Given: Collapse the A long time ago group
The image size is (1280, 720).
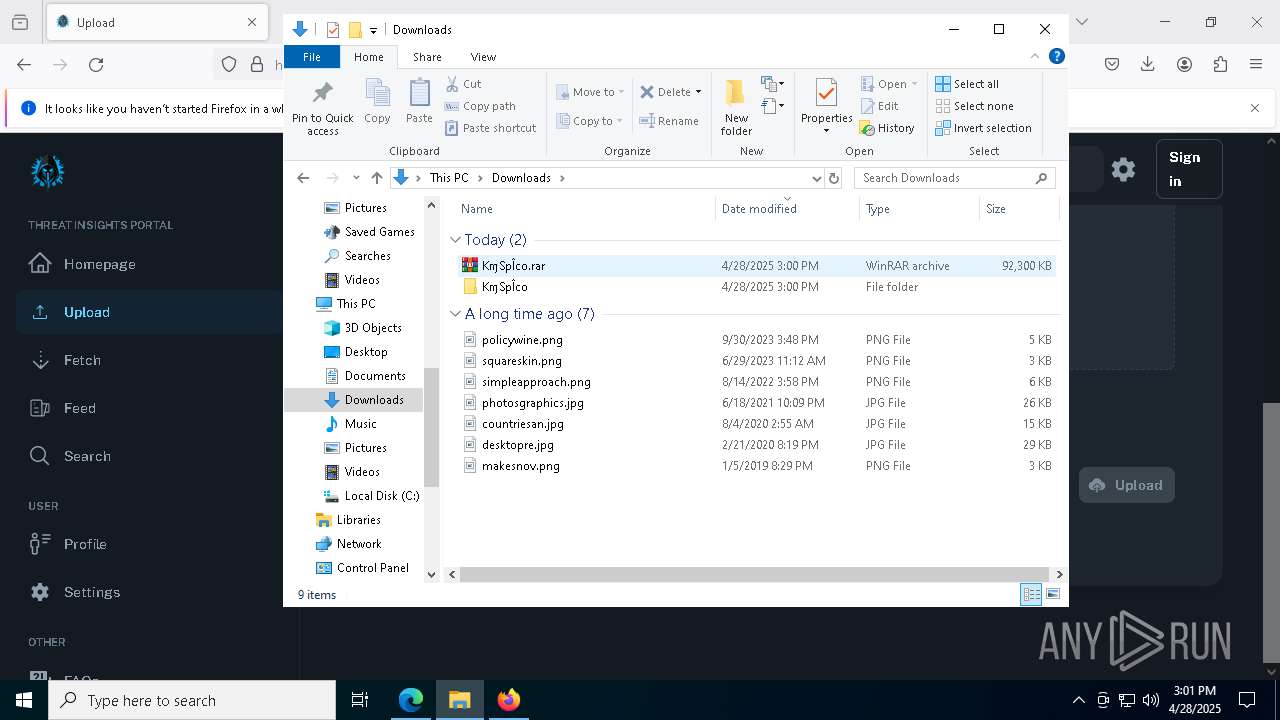Looking at the screenshot, I should pyautogui.click(x=456, y=314).
